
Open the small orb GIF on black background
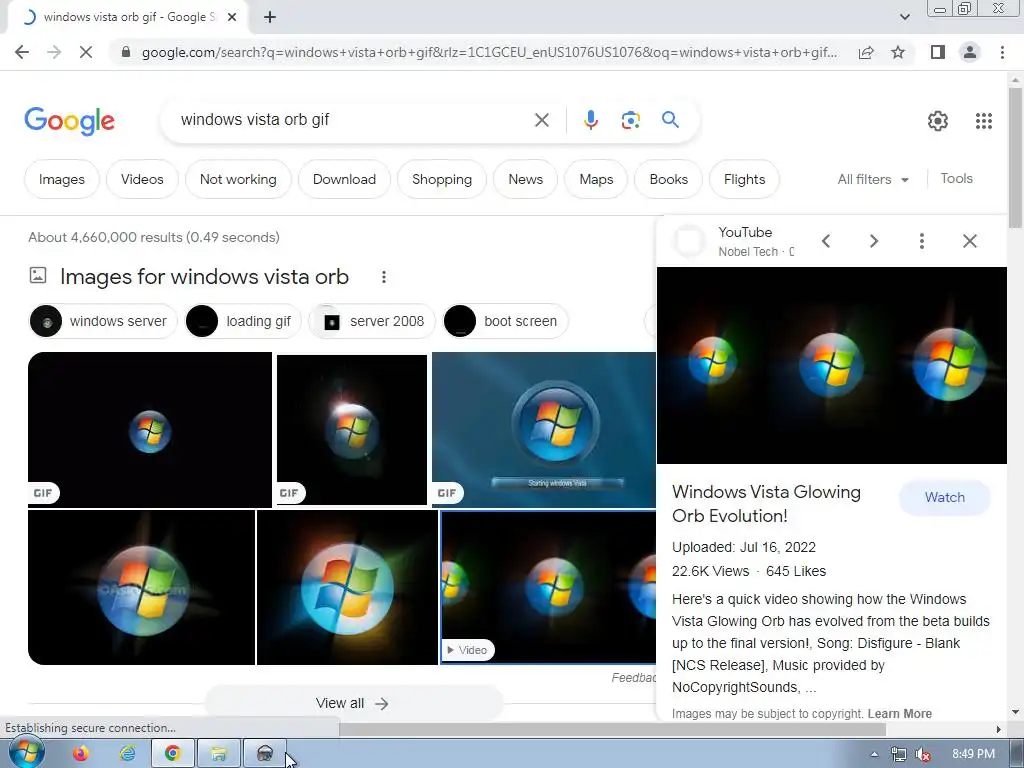tap(150, 430)
